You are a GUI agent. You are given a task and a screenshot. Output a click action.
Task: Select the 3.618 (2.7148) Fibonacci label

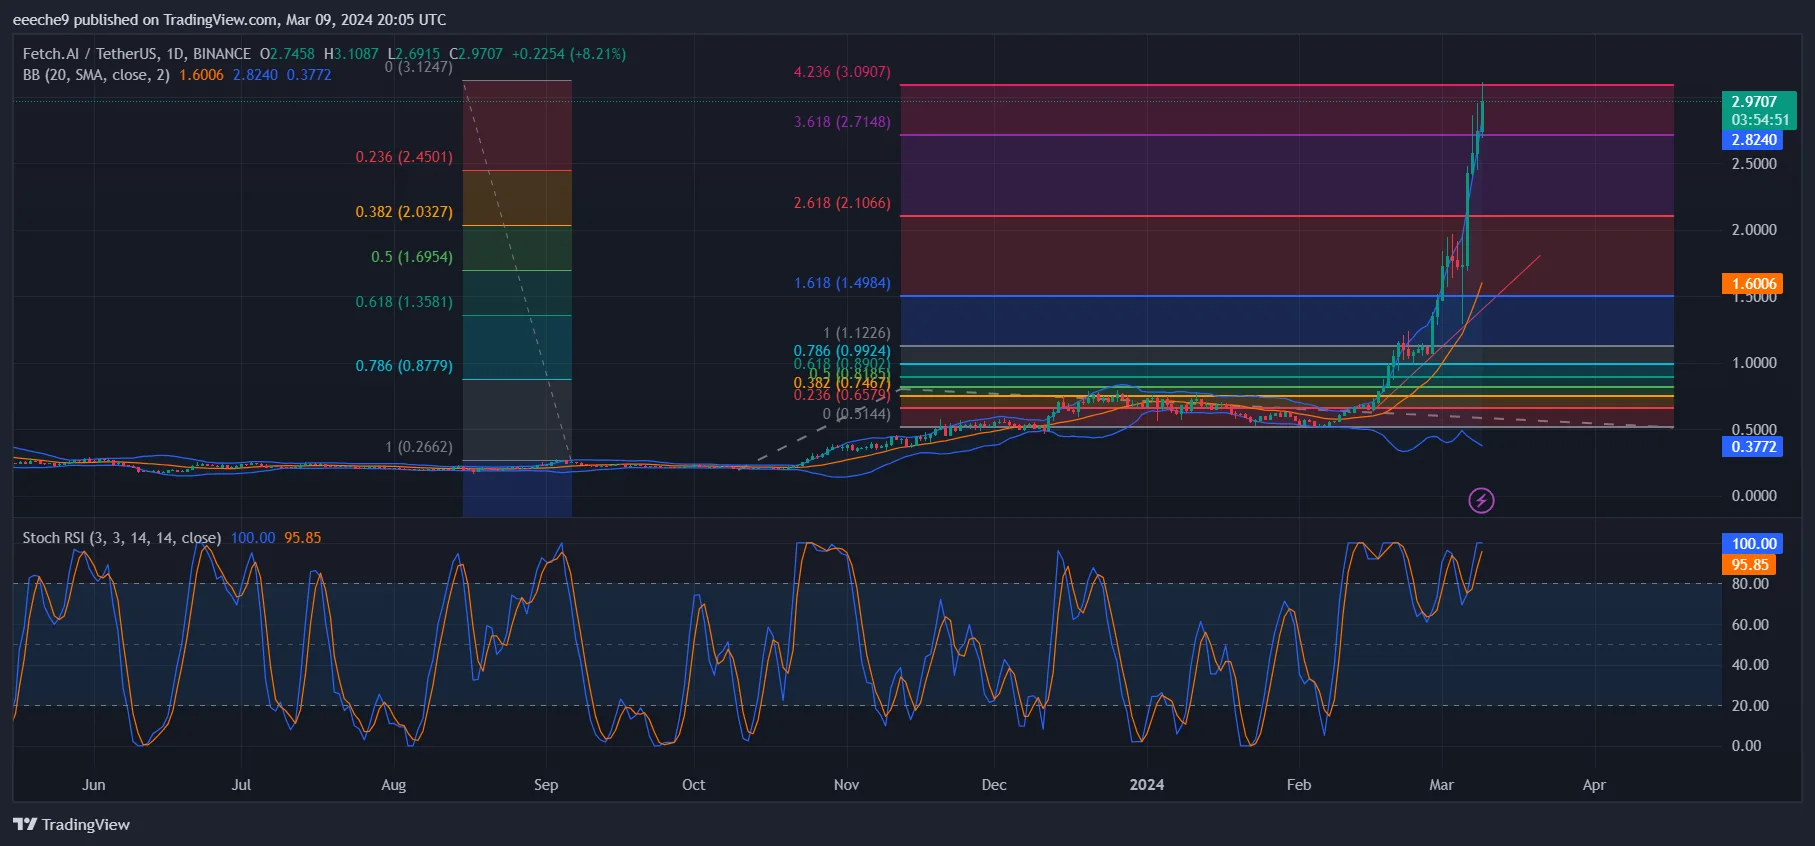(841, 122)
